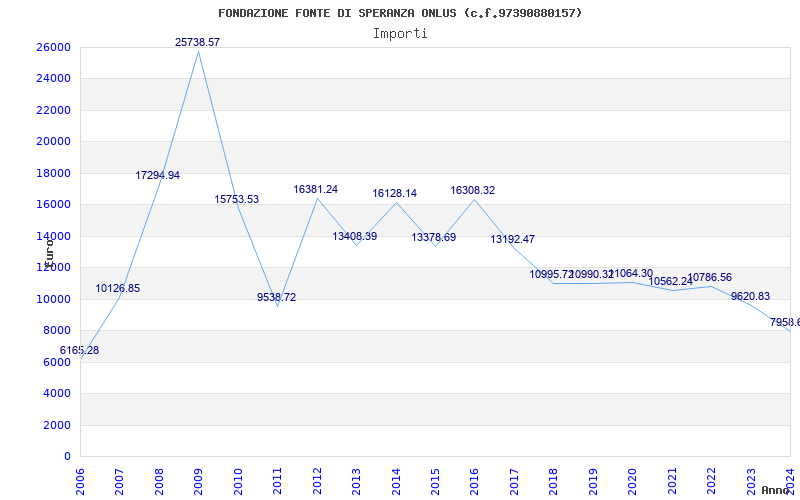Select the x-axis year 2013
This screenshot has width=800, height=500.
tap(356, 482)
